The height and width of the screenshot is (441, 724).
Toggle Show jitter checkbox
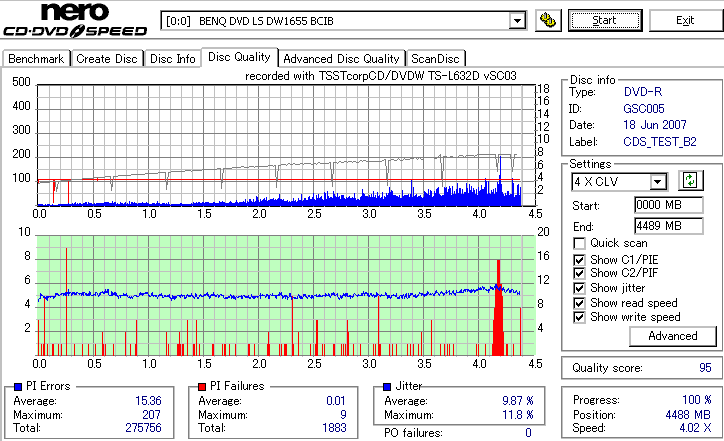579,288
